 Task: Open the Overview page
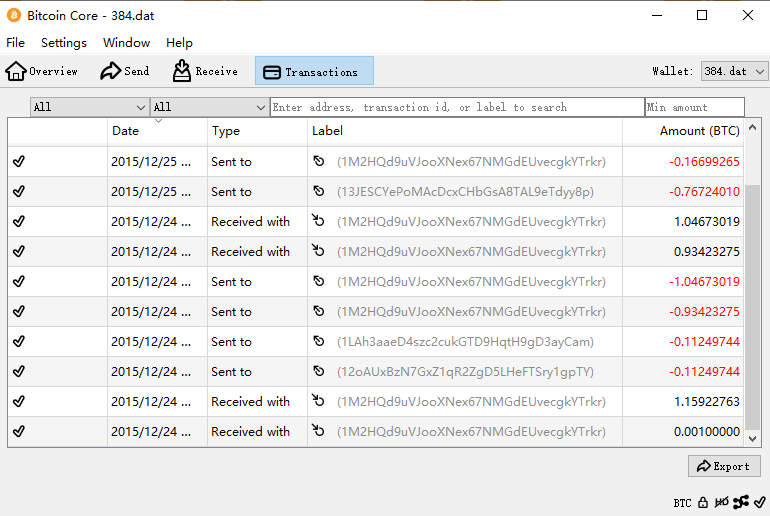tap(42, 71)
